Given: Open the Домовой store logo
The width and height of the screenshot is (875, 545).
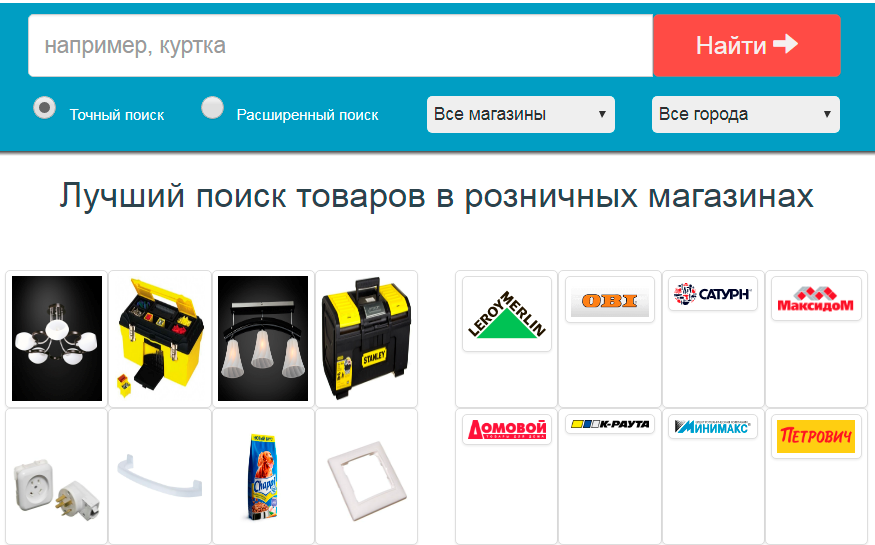Looking at the screenshot, I should click(507, 430).
